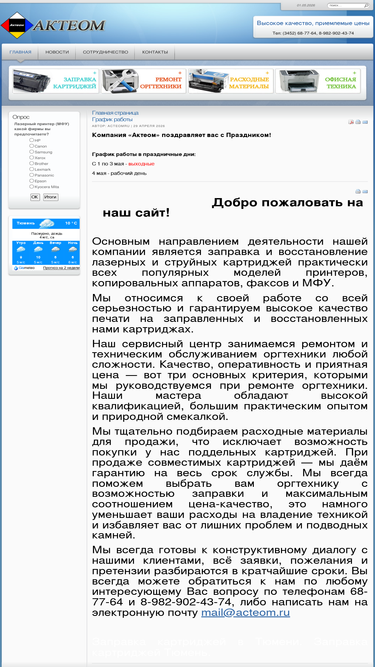Click the Высокое качество, приемлемые цены slogan
This screenshot has height=667, width=375.
313,23
